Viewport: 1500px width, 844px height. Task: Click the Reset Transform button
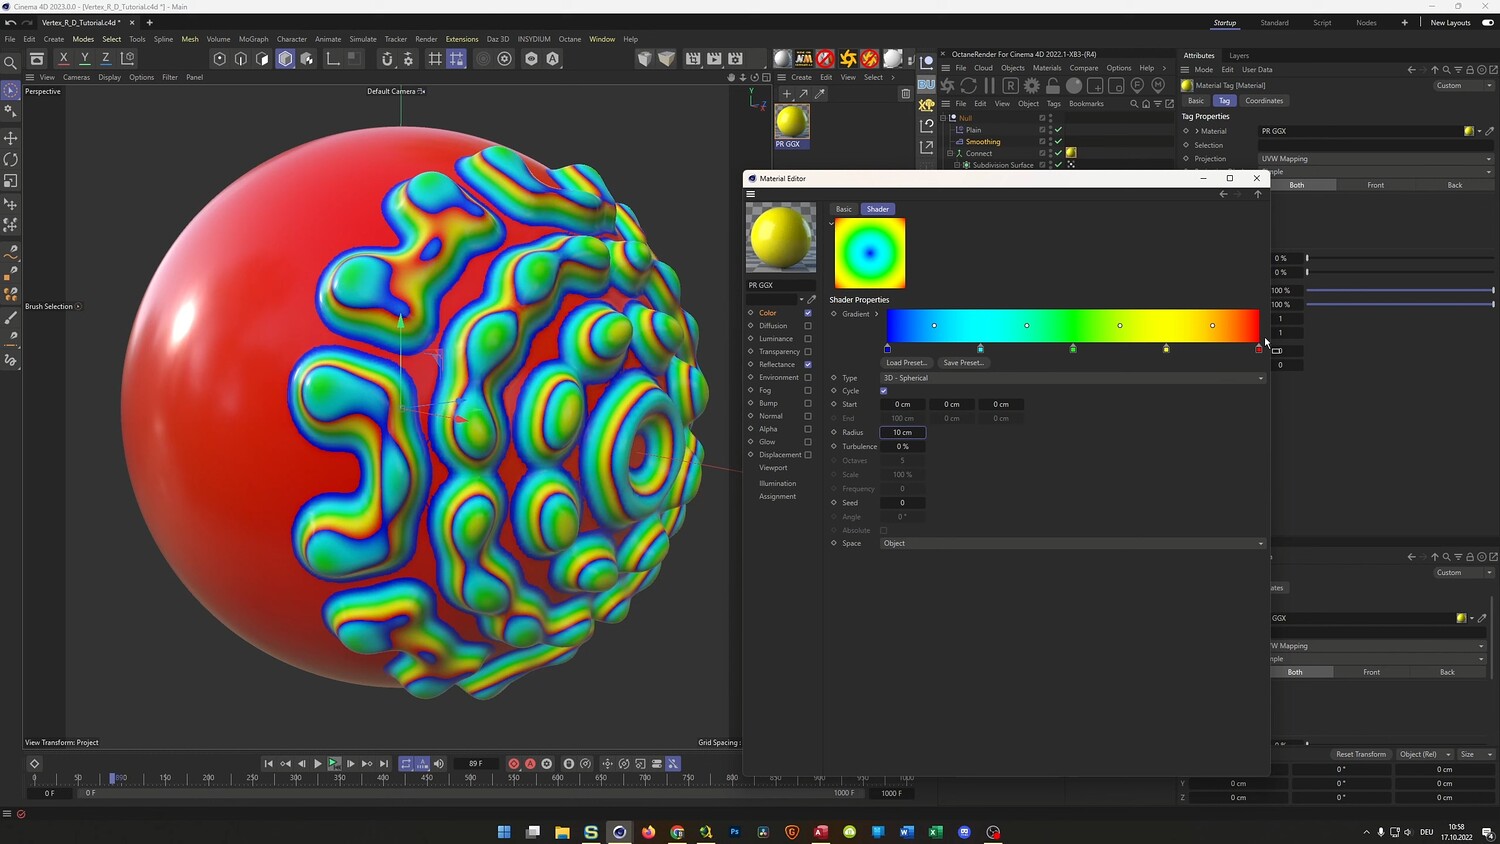coord(1361,754)
